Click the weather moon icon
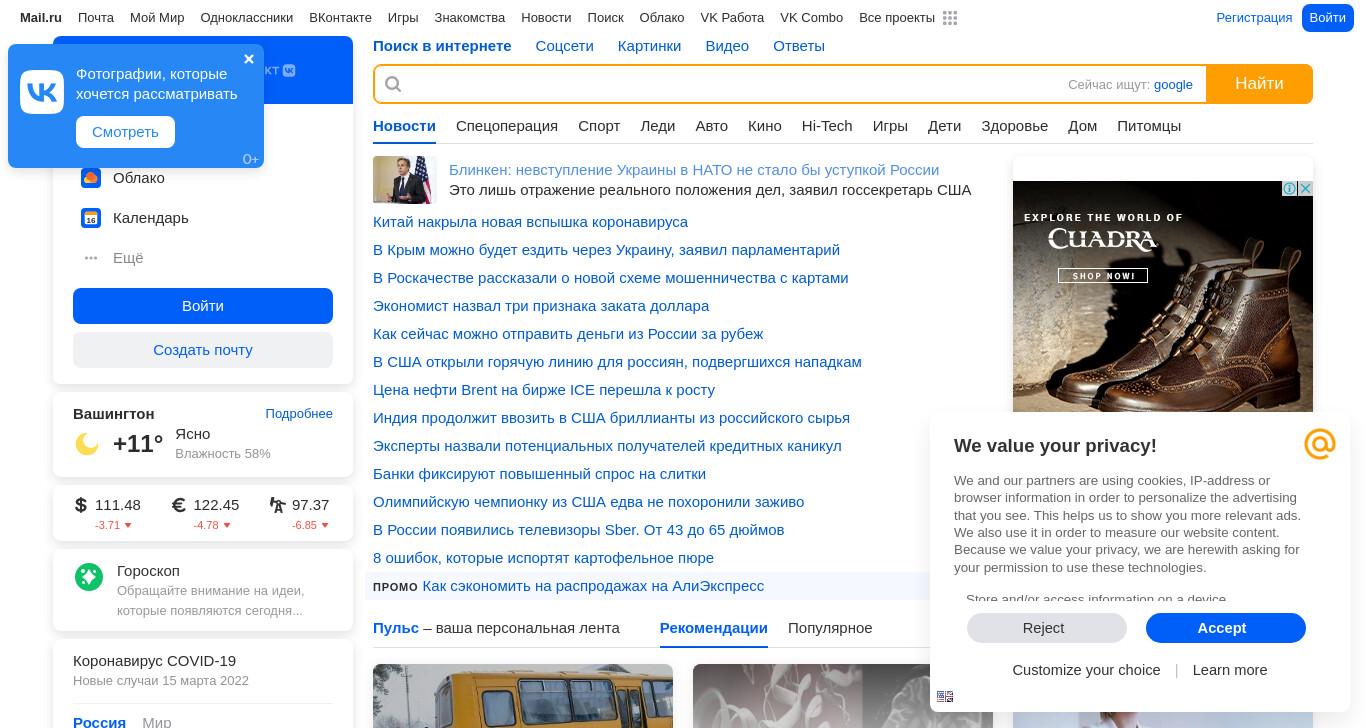The width and height of the screenshot is (1366, 728). coord(87,444)
